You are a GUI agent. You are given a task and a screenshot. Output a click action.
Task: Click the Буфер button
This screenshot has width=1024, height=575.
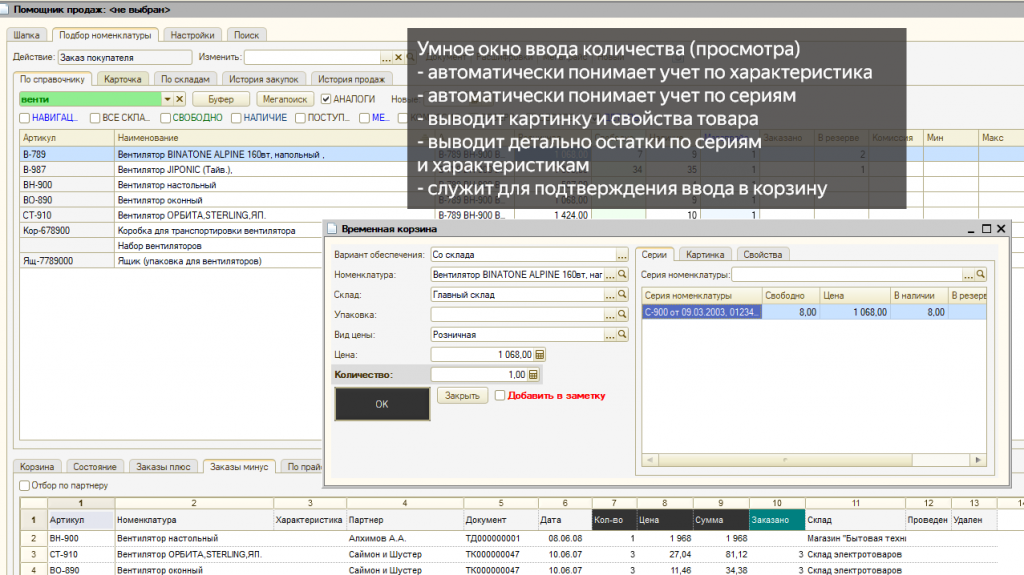221,99
